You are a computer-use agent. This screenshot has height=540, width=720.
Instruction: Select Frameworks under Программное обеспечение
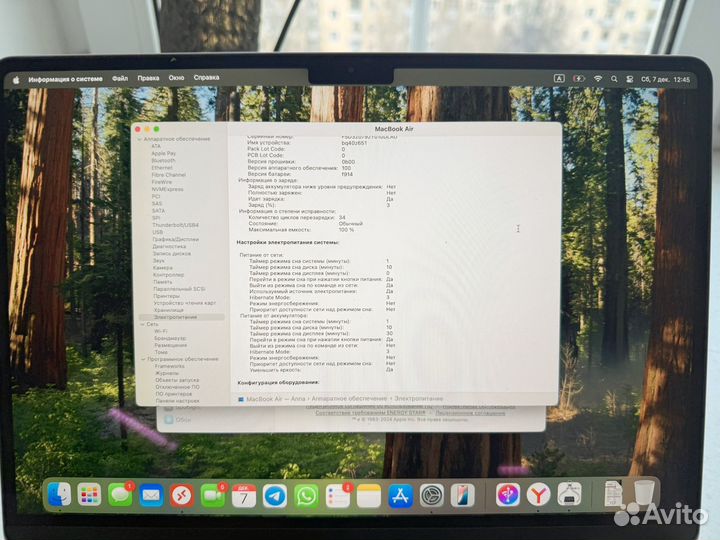point(170,366)
